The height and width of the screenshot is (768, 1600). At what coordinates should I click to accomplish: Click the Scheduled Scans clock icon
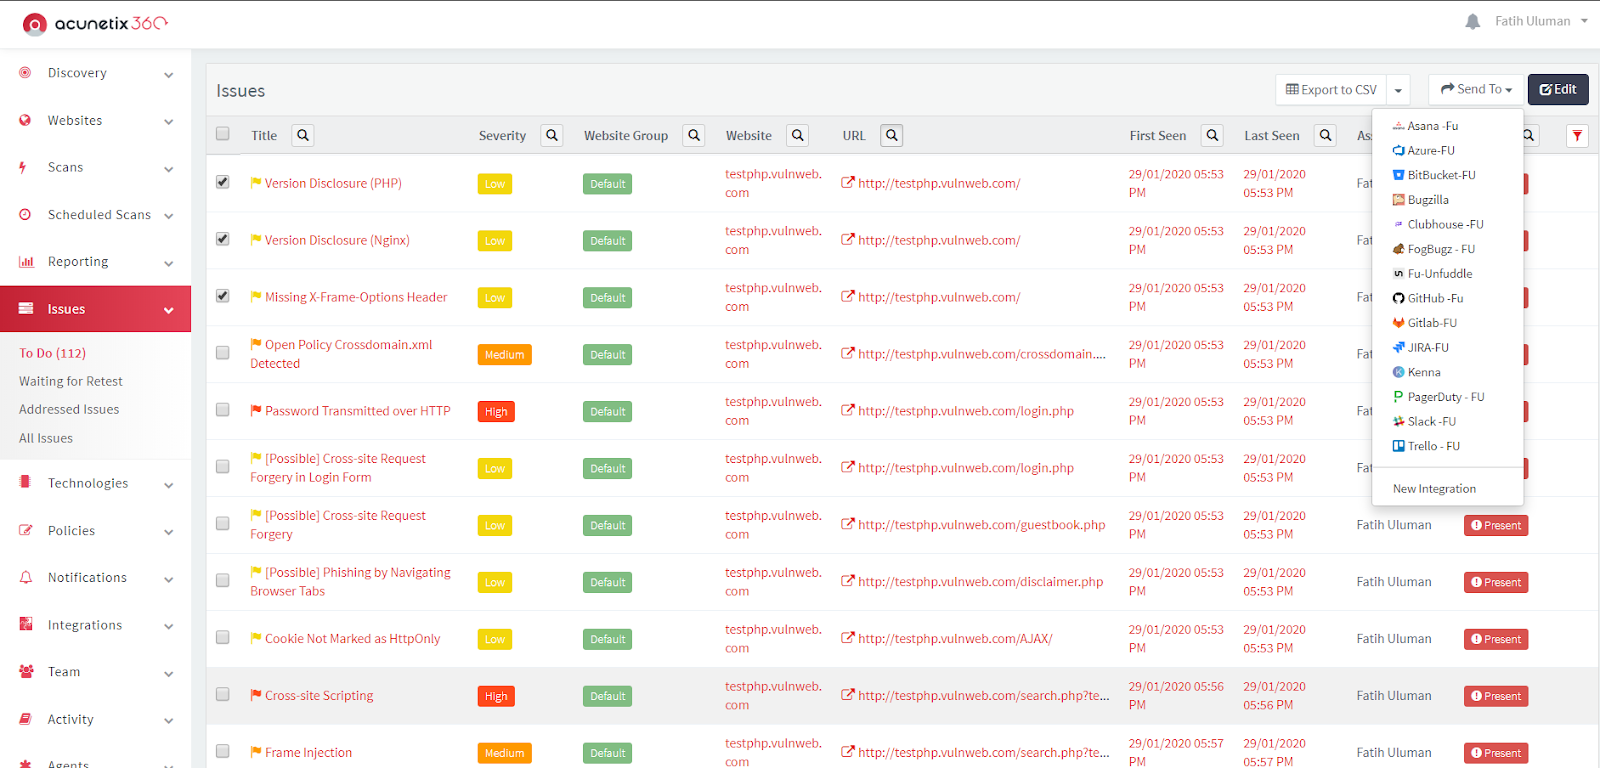(x=25, y=214)
